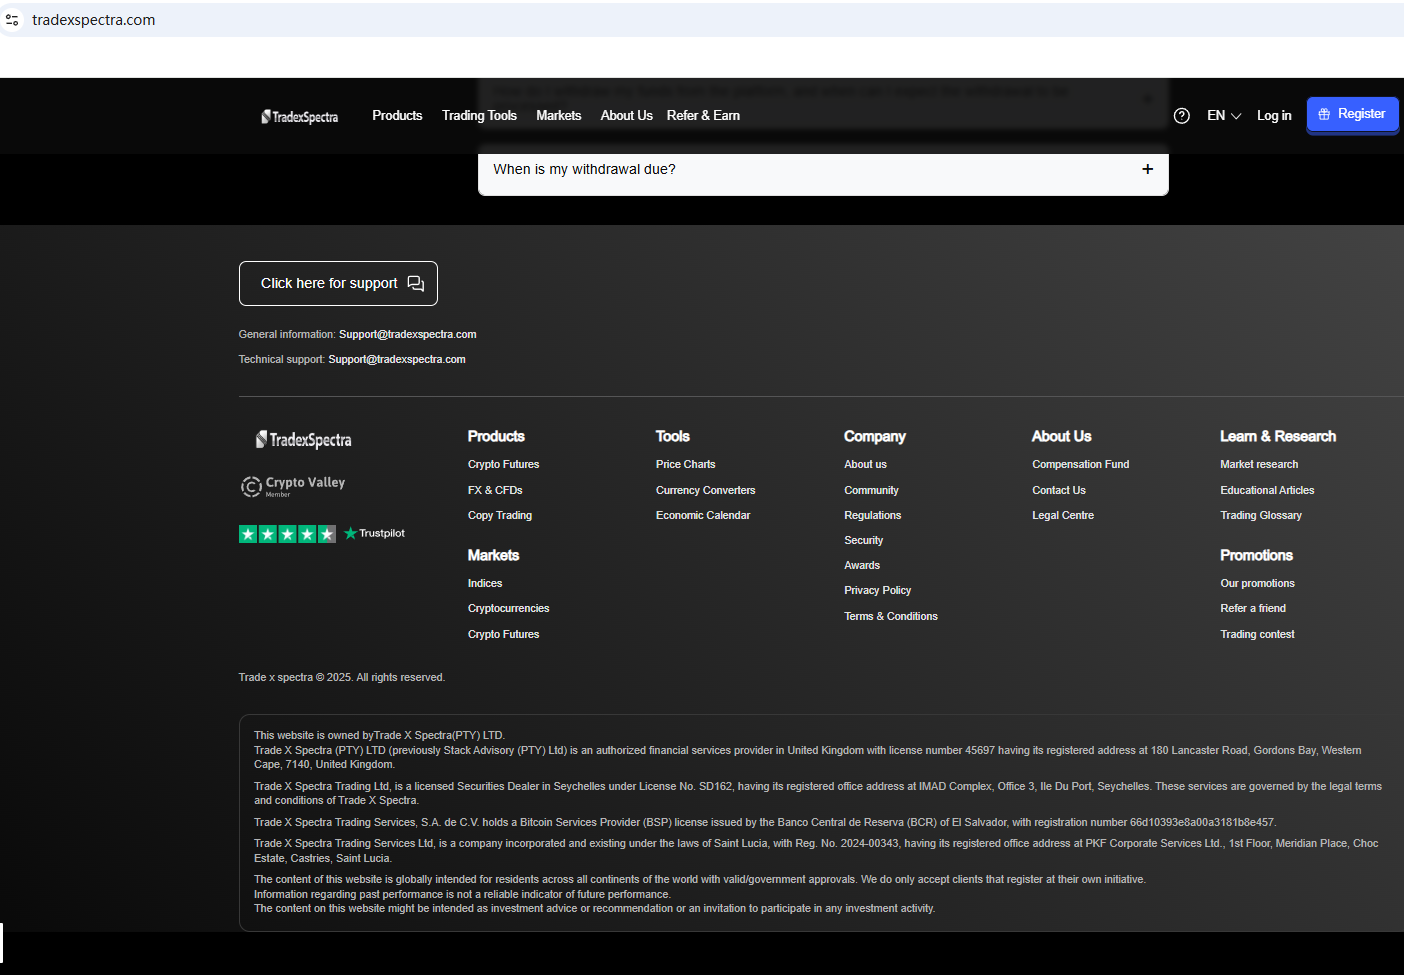
Task: Open the Products menu in navbar
Action: point(397,116)
